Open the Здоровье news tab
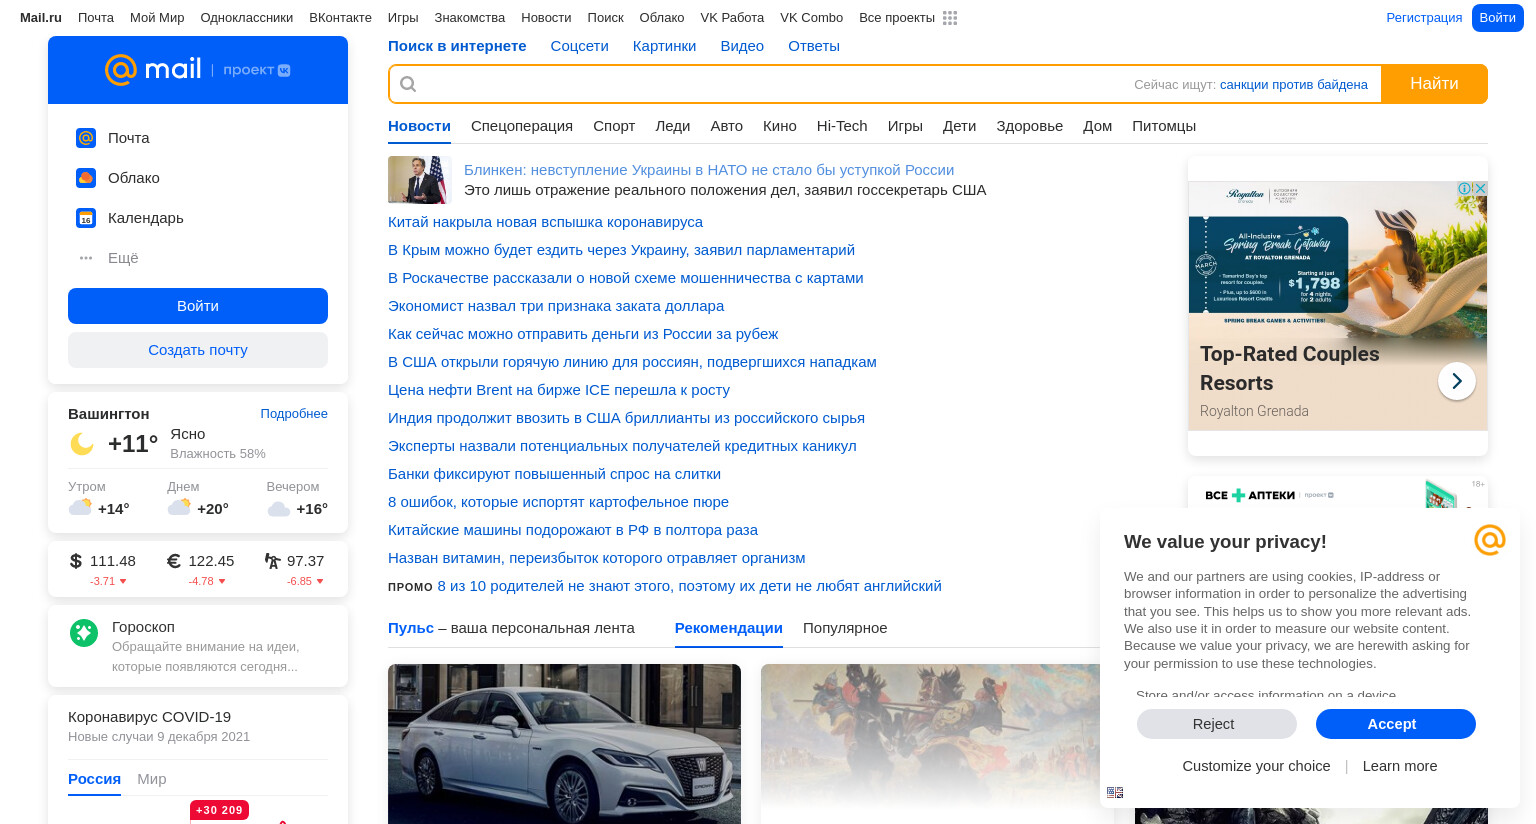This screenshot has height=824, width=1536. [1029, 126]
